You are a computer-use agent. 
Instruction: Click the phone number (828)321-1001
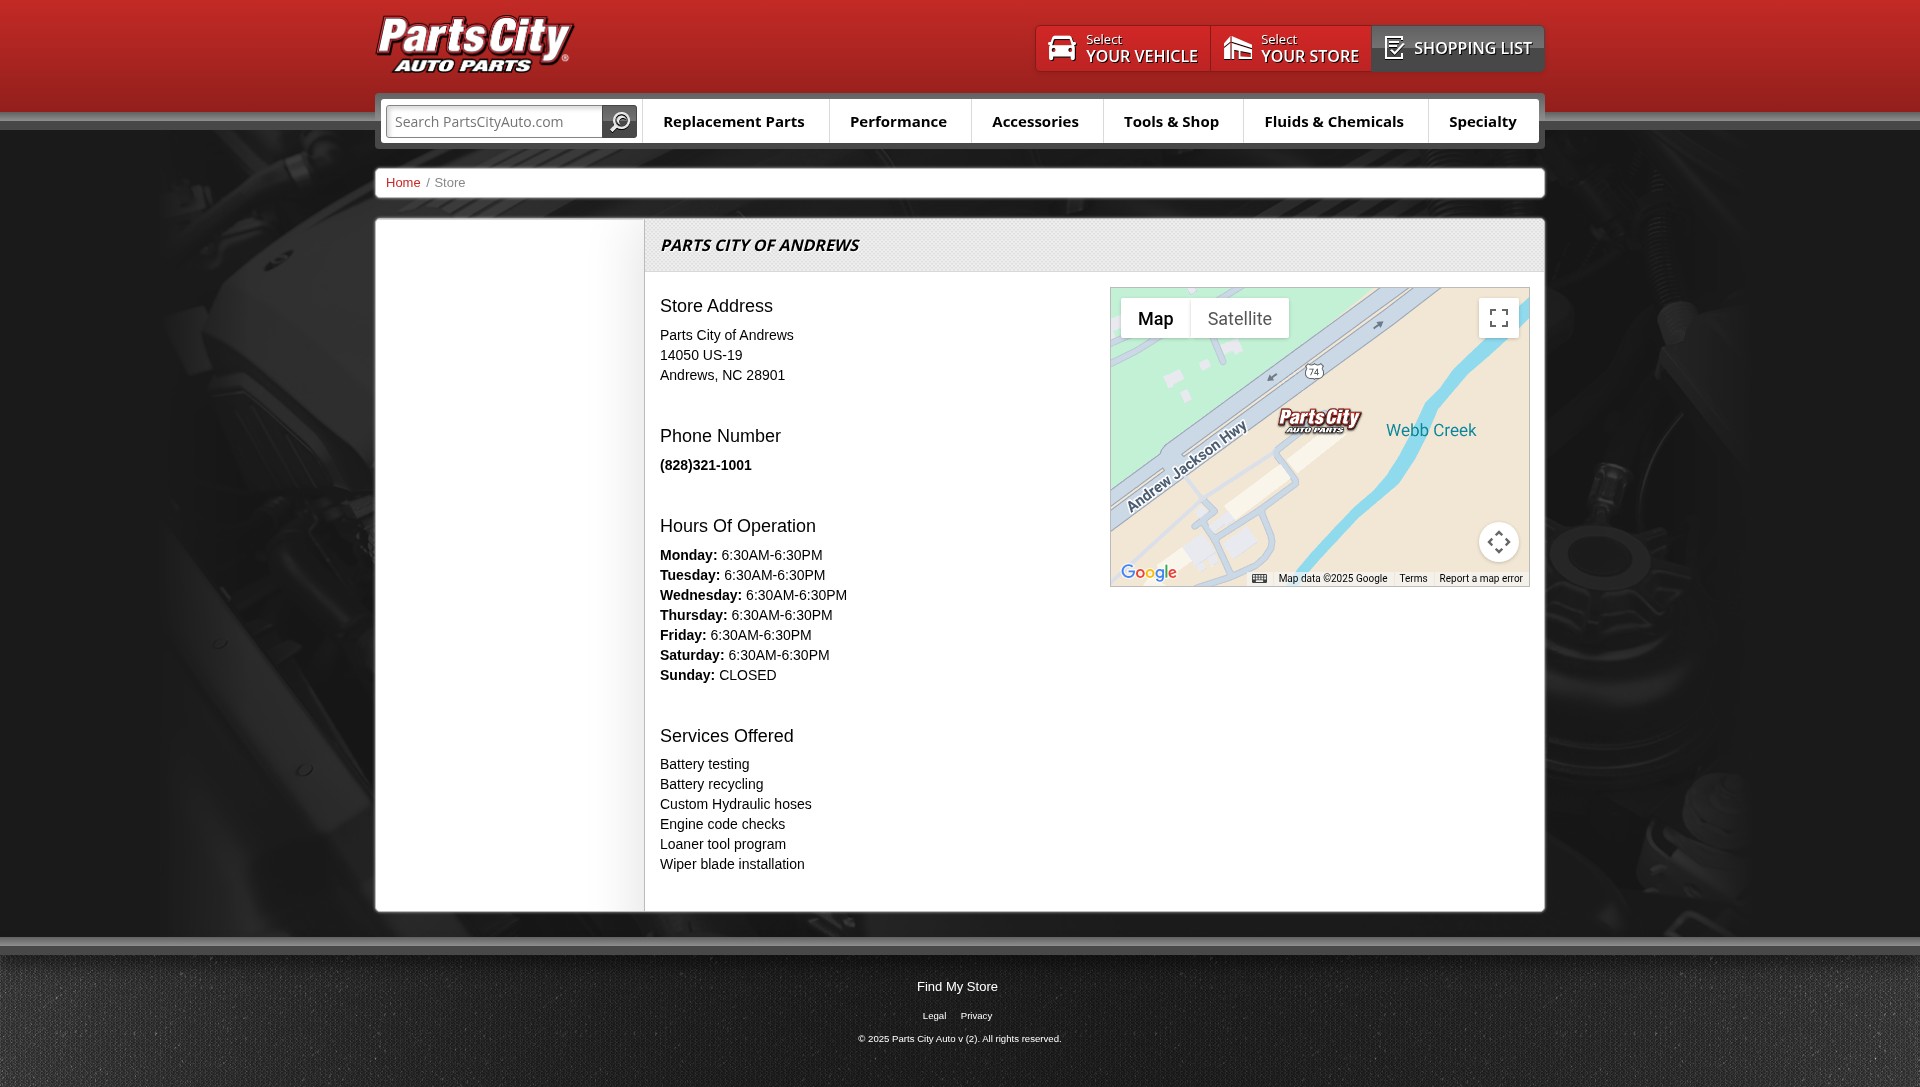[705, 465]
